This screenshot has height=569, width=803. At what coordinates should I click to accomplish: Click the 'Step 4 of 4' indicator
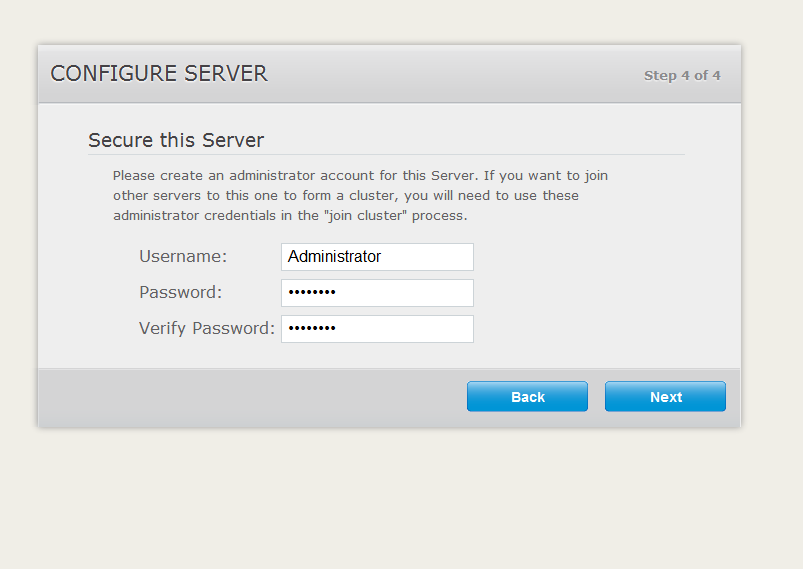pos(682,75)
